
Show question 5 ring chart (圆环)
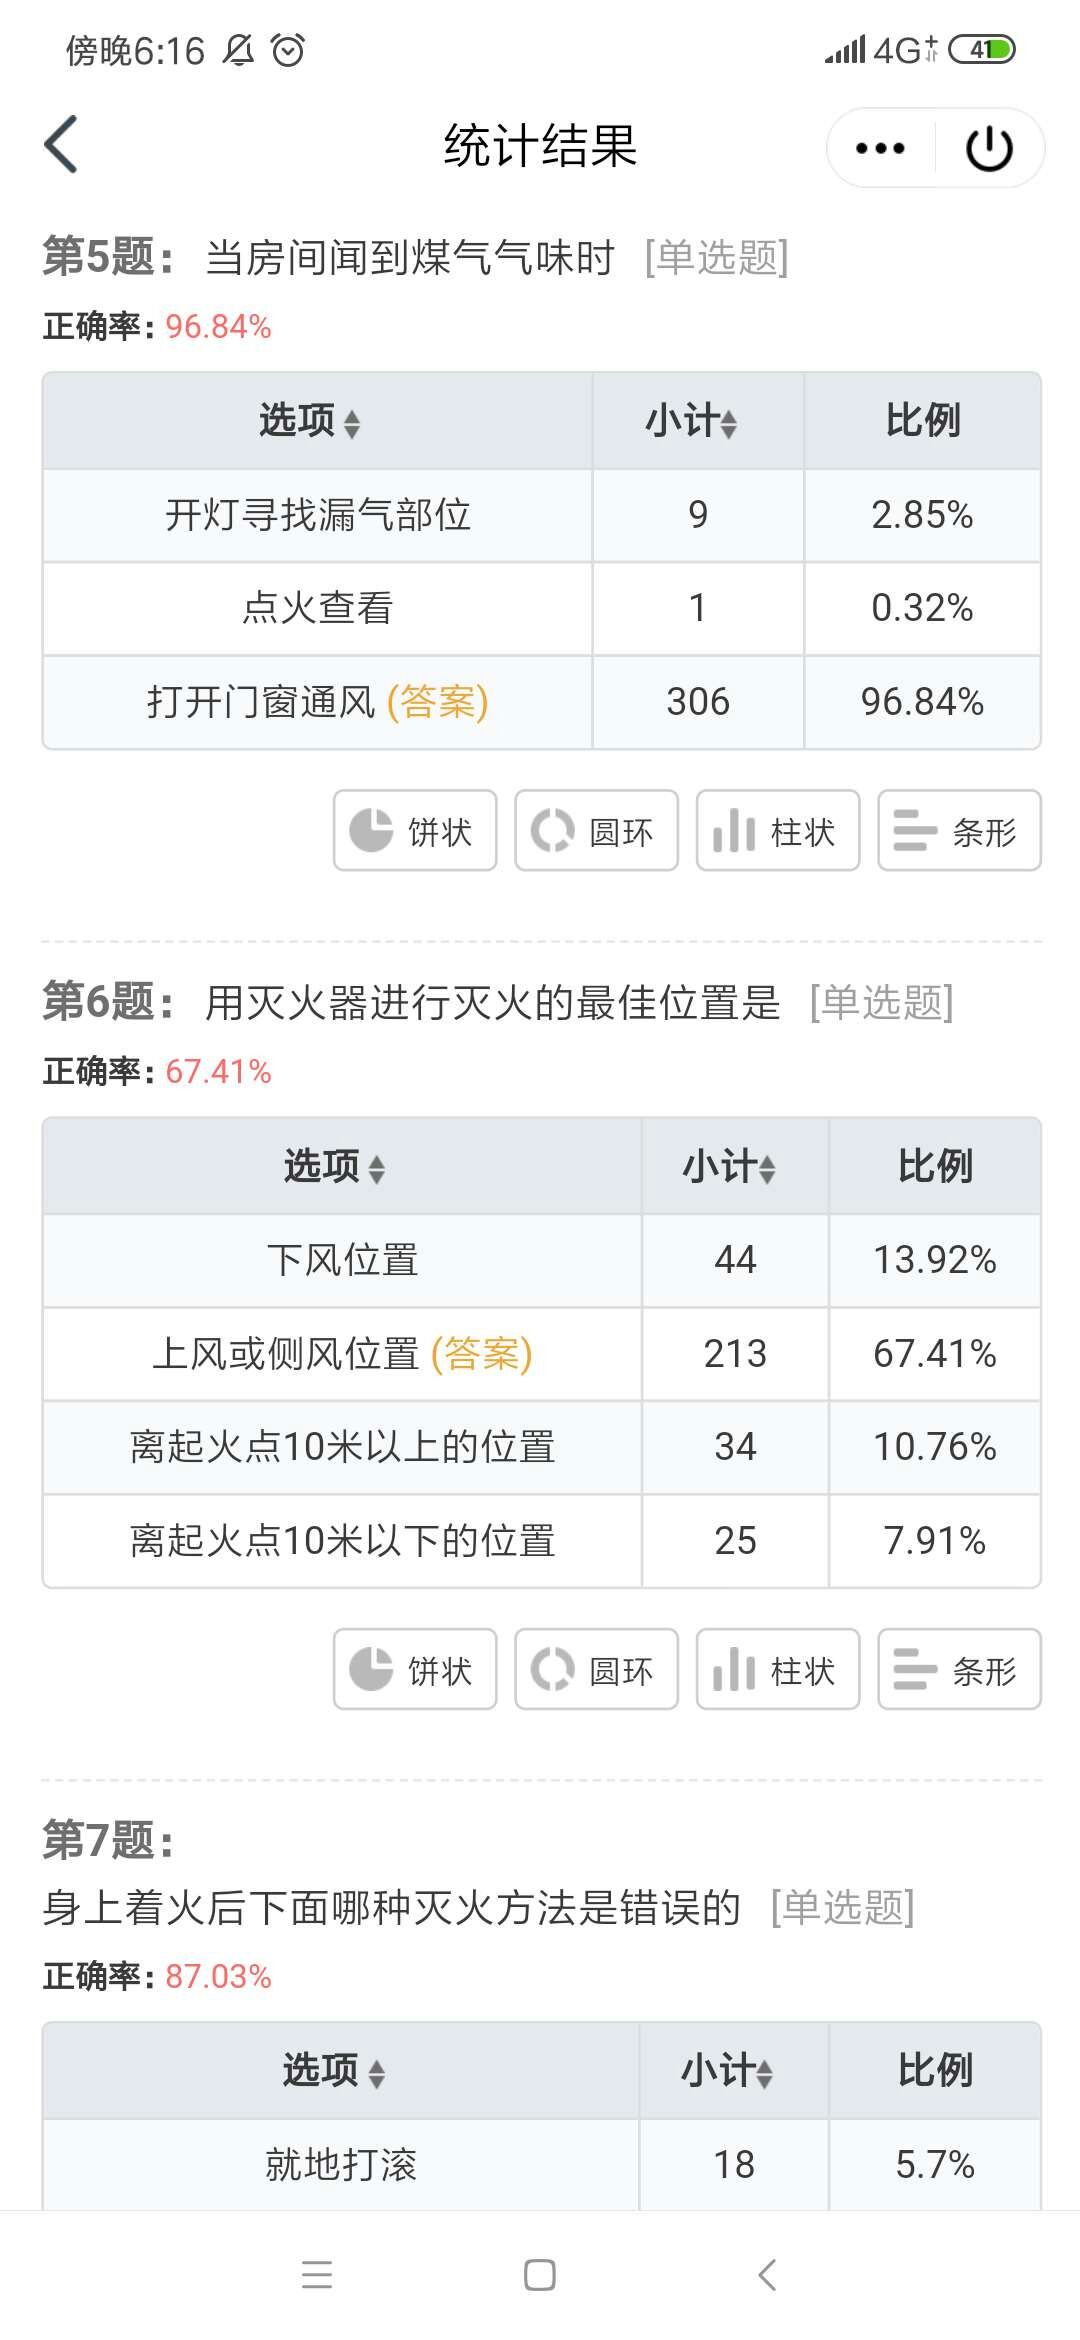click(596, 830)
